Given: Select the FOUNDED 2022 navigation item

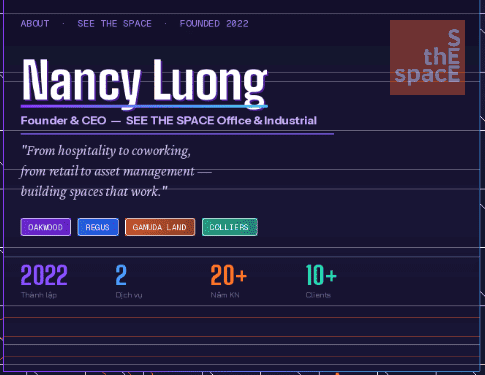Looking at the screenshot, I should tap(214, 24).
